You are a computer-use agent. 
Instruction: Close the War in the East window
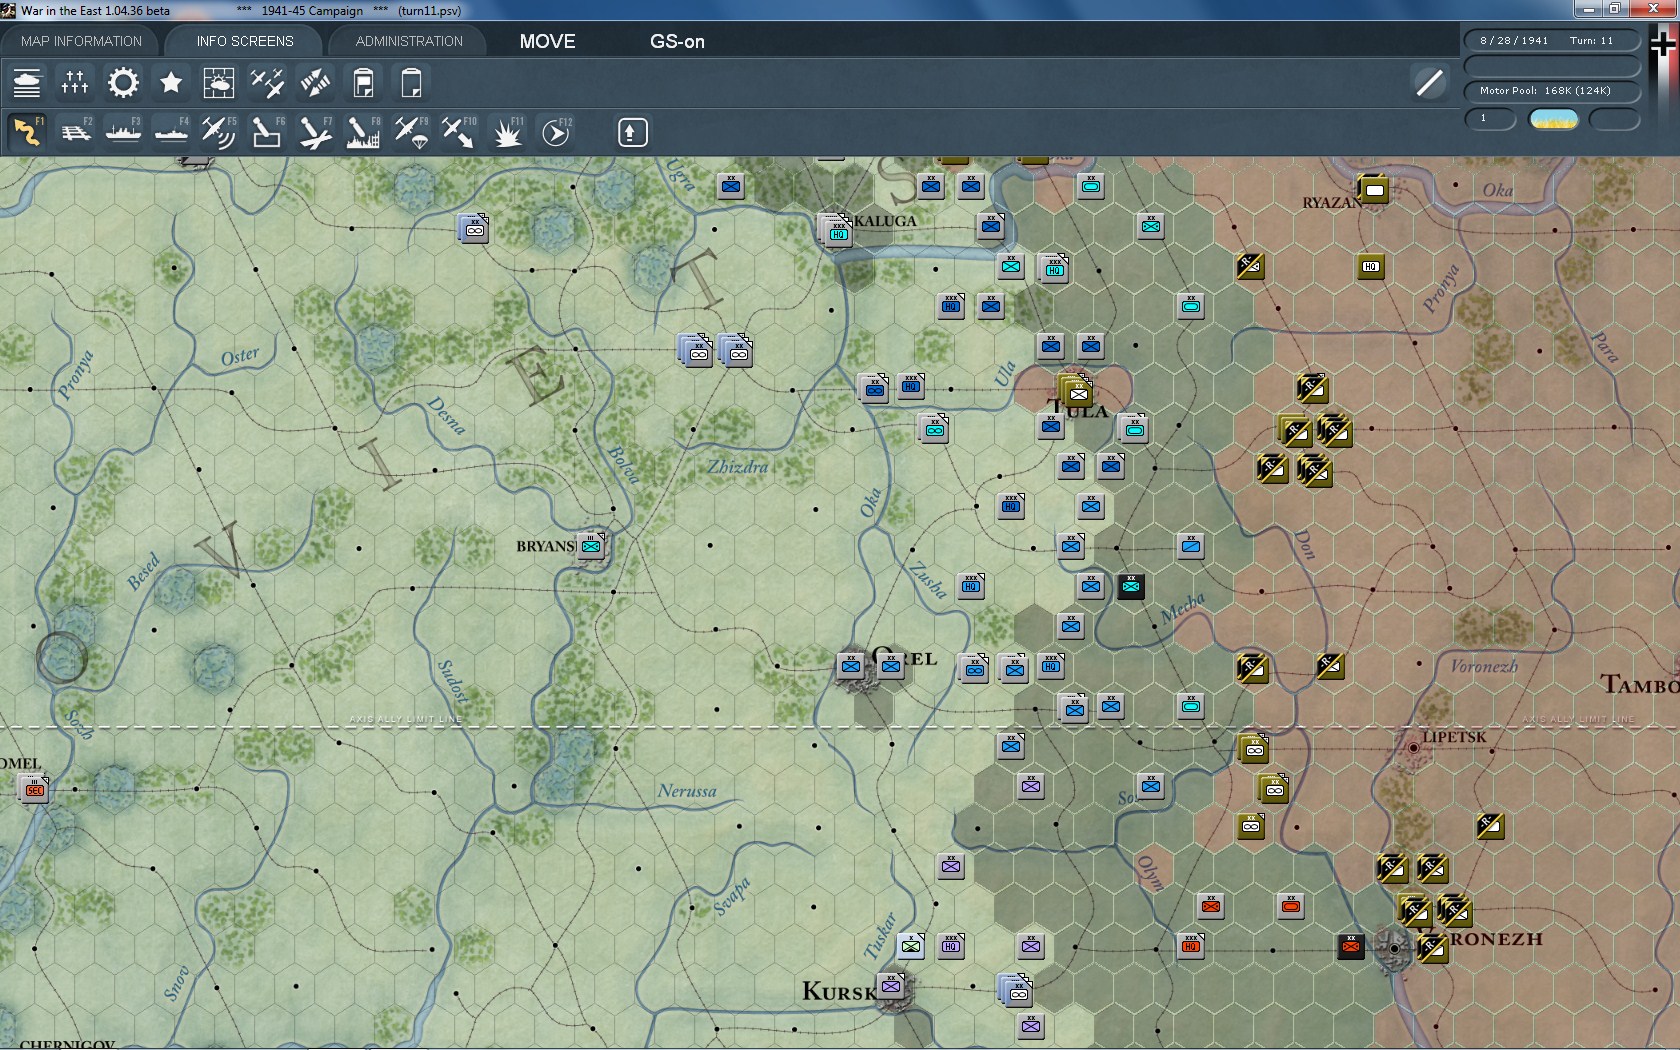(1652, 10)
